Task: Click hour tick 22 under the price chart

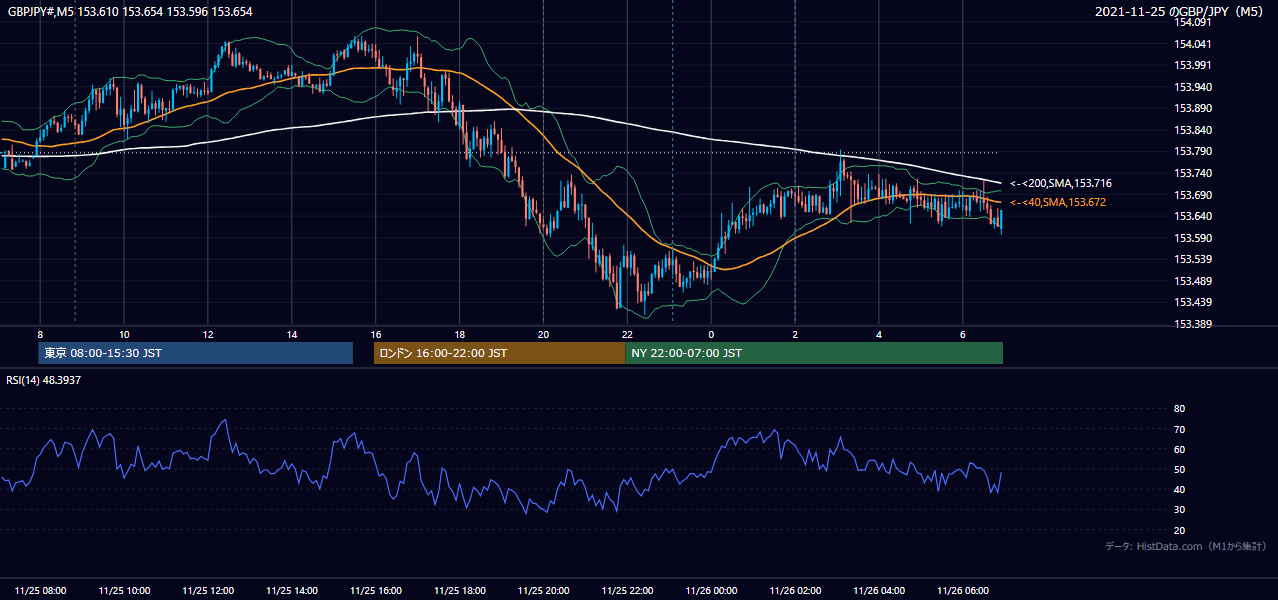Action: click(627, 334)
